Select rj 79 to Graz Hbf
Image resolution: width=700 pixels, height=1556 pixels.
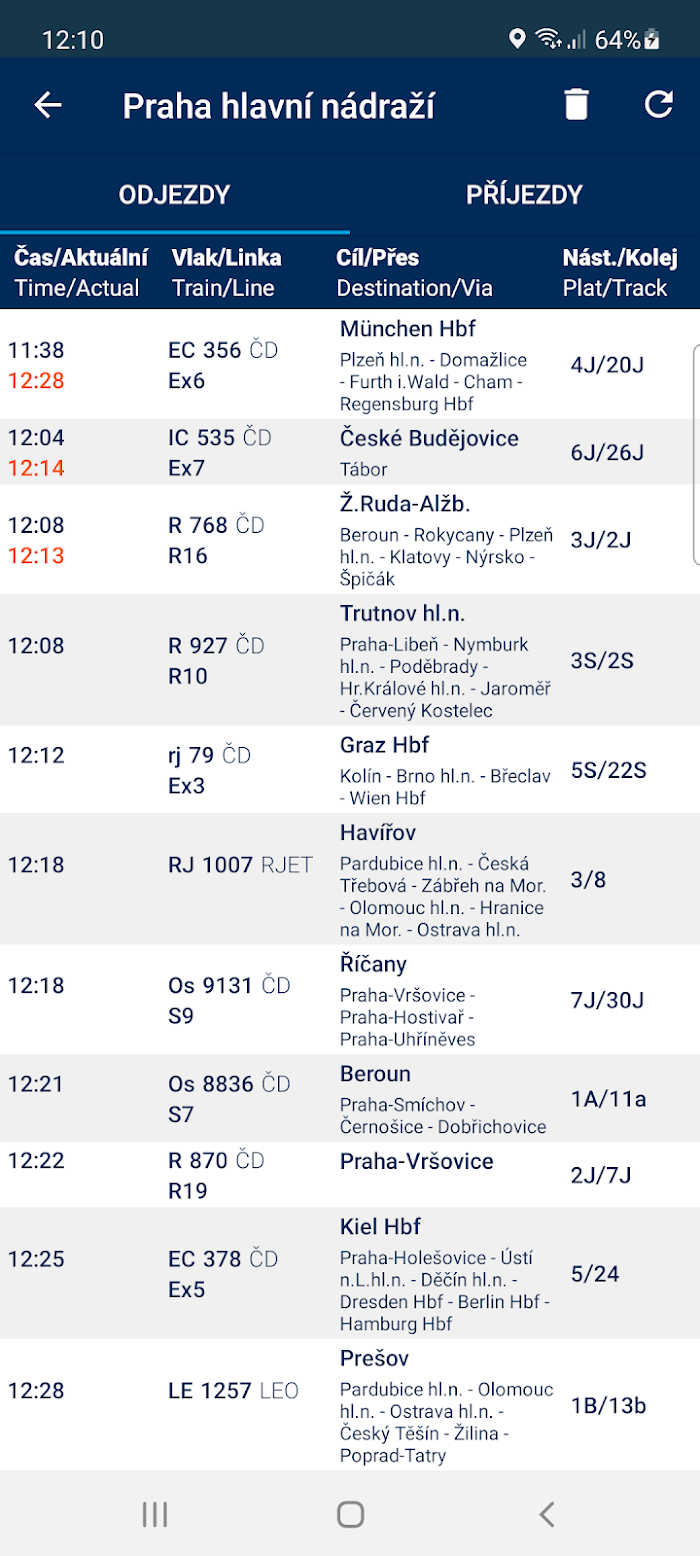pos(350,770)
